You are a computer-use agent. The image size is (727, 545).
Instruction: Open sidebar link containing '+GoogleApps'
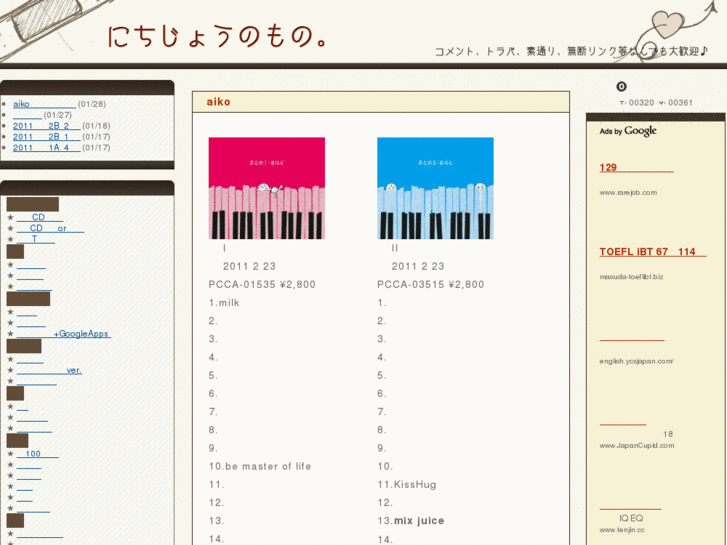[64, 333]
